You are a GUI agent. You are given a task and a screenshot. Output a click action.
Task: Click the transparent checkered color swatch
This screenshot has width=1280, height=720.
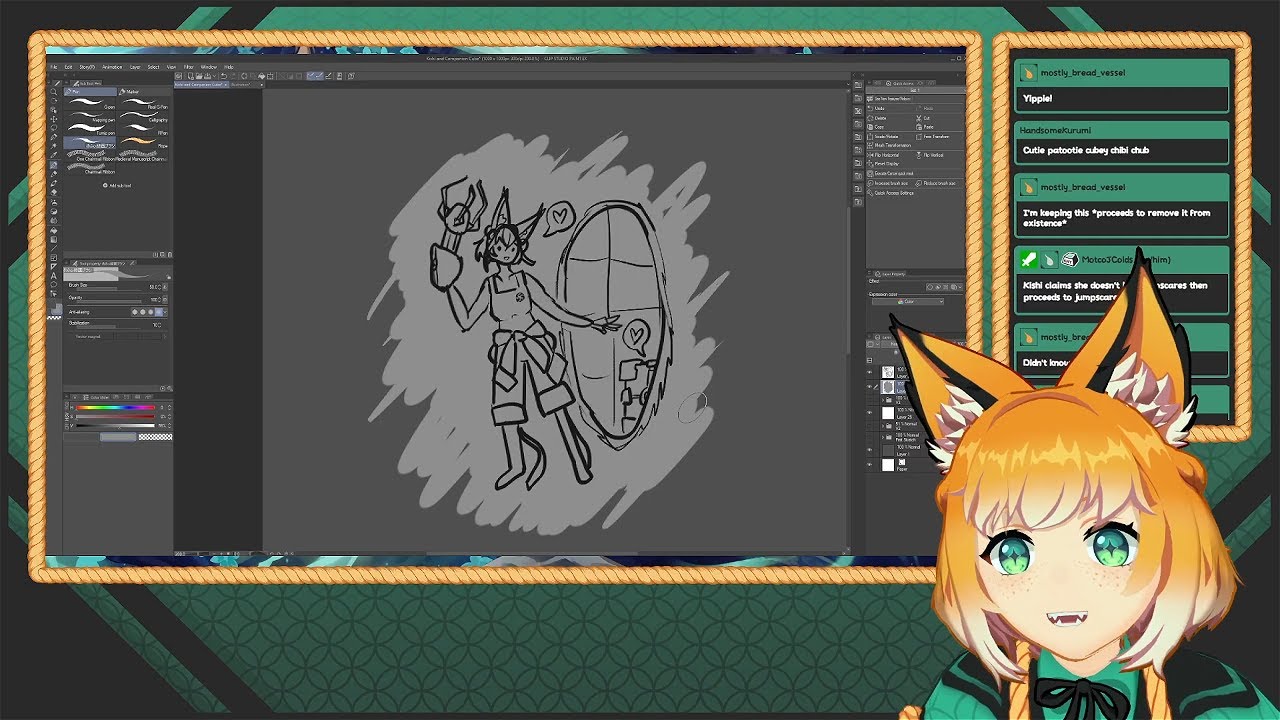coord(155,436)
